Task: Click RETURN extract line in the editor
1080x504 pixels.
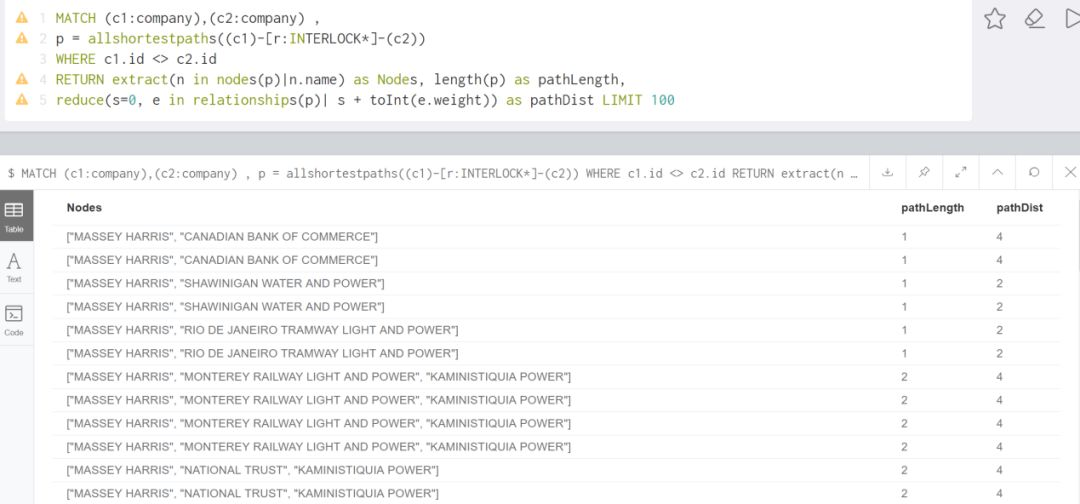Action: (340, 80)
